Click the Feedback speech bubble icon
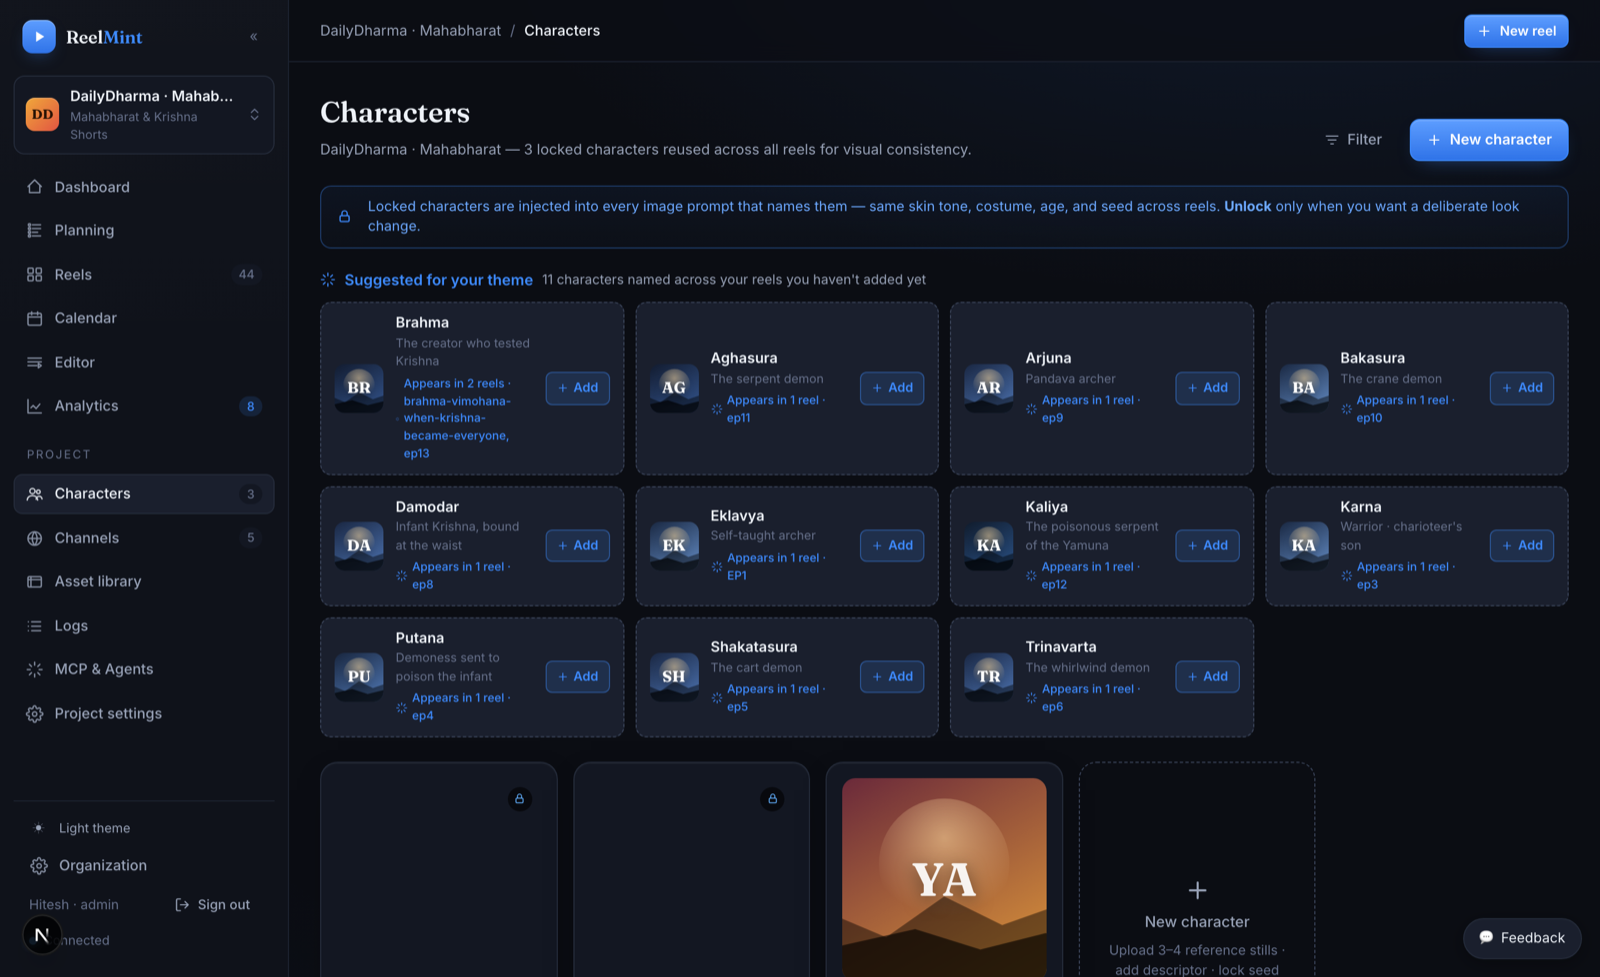Image resolution: width=1600 pixels, height=977 pixels. tap(1486, 938)
